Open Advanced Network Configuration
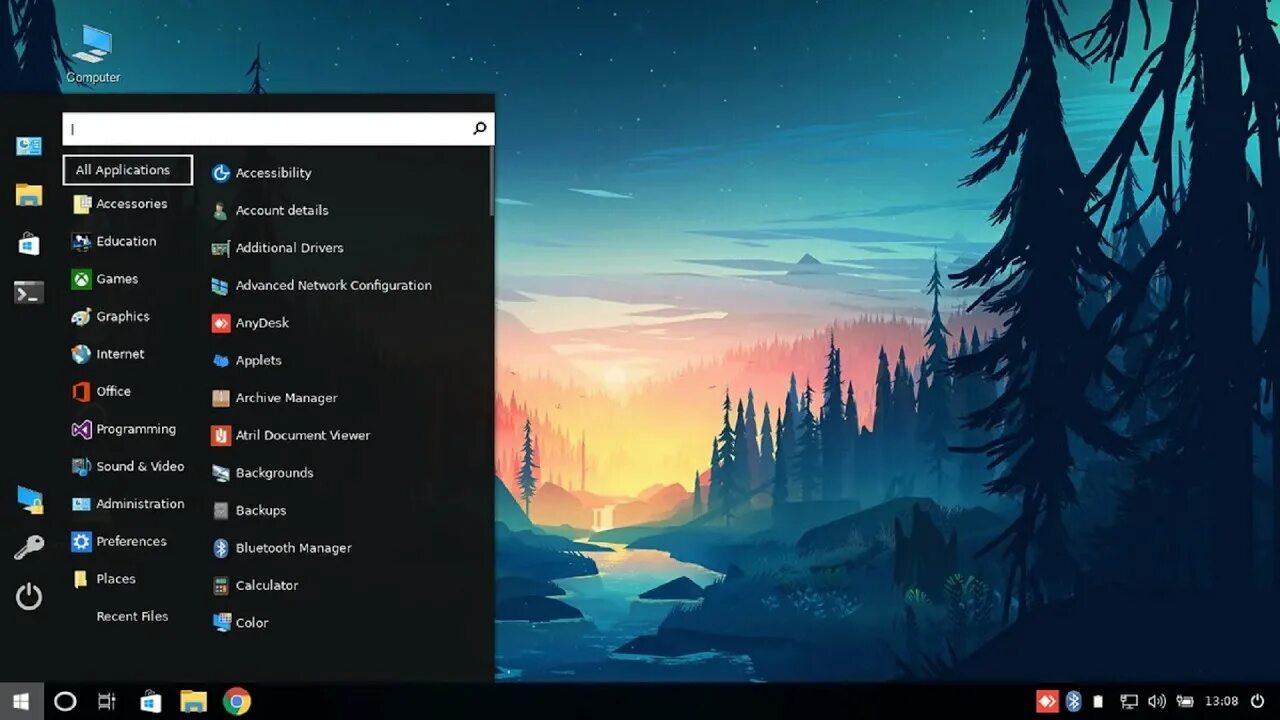1280x720 pixels. click(333, 285)
